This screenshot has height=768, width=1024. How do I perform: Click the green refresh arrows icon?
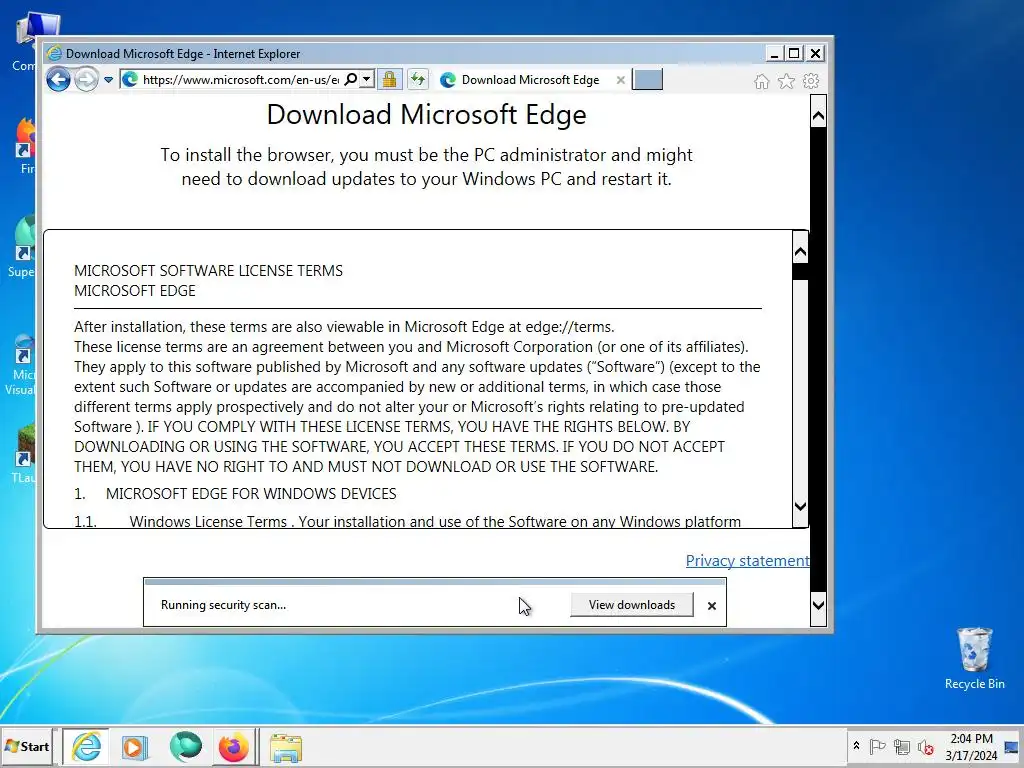click(x=418, y=80)
